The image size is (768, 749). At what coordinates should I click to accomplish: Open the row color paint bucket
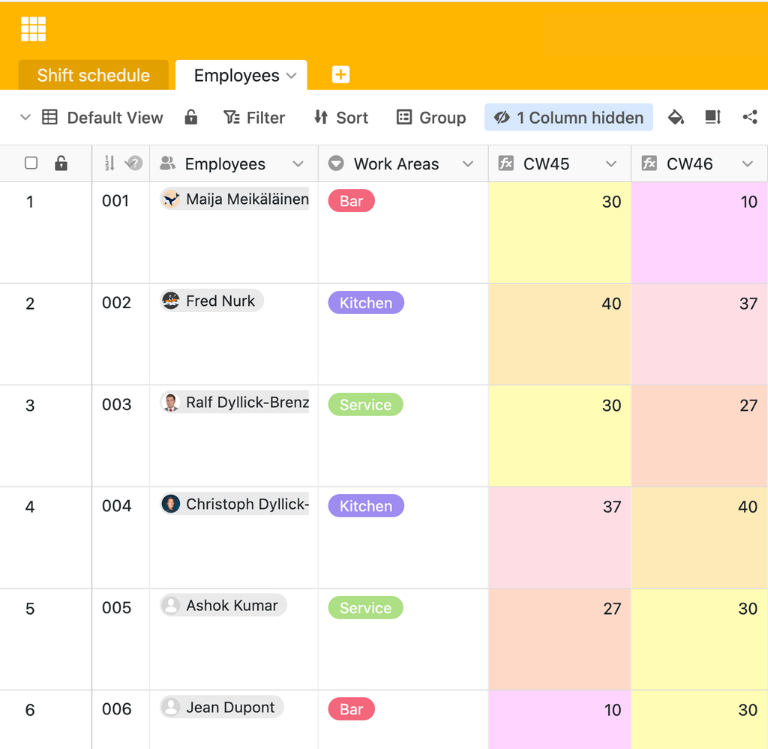pos(676,118)
